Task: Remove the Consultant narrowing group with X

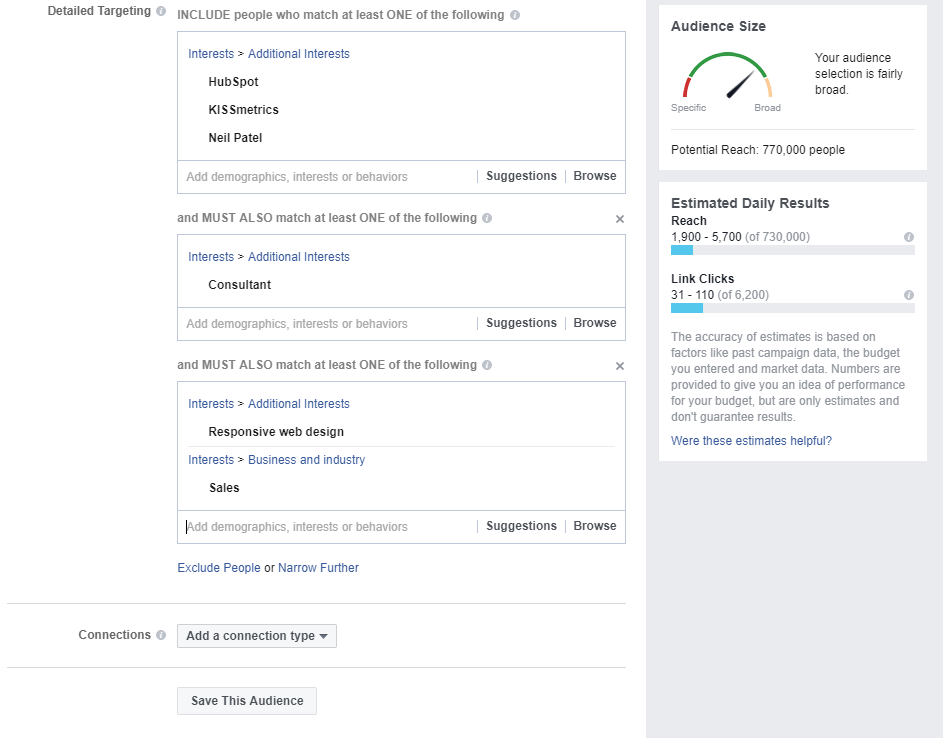Action: (x=620, y=219)
